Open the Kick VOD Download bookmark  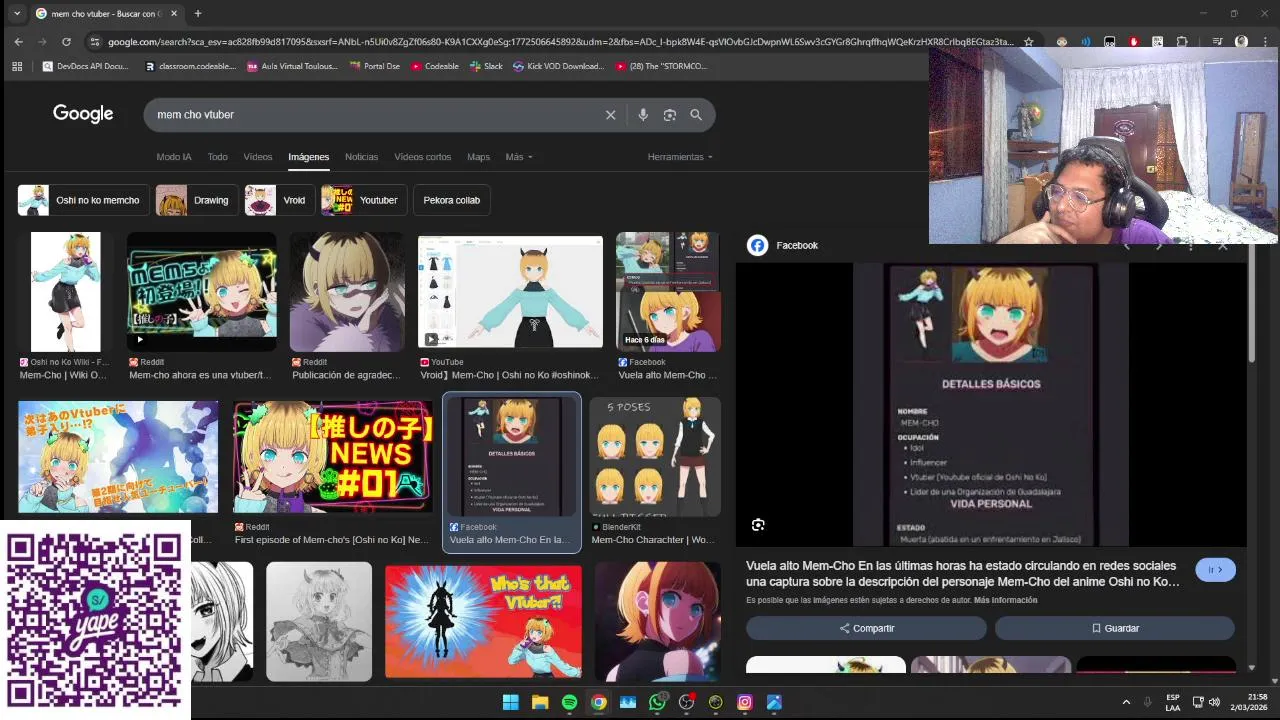(558, 66)
